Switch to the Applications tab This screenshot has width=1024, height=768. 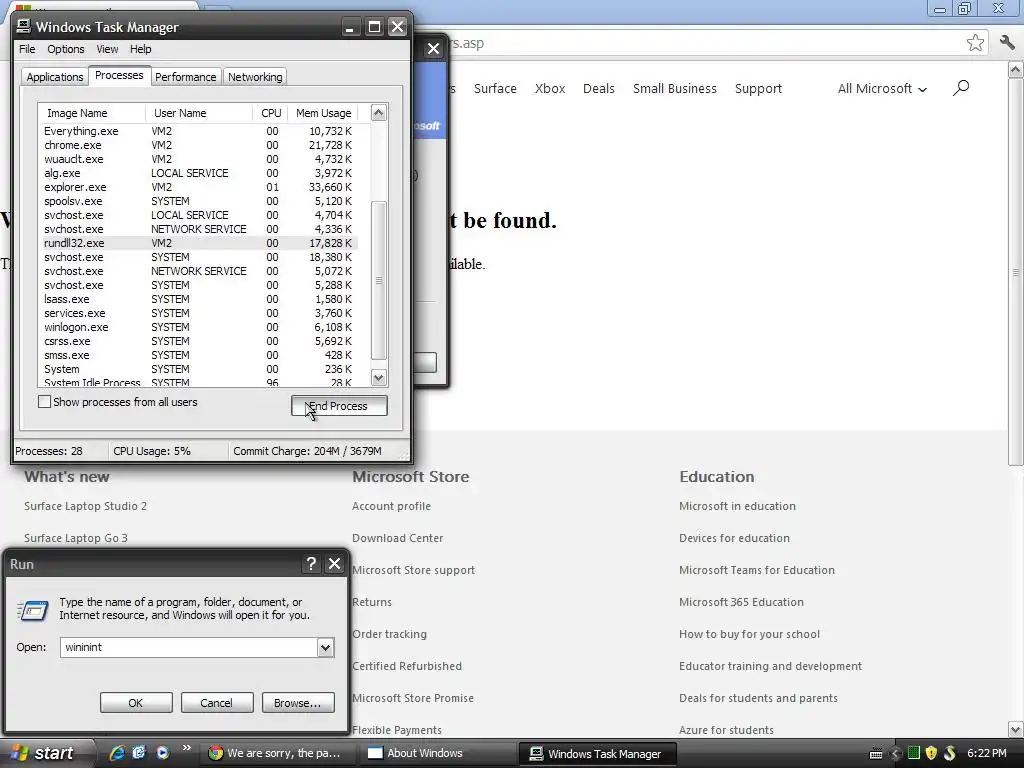(55, 77)
